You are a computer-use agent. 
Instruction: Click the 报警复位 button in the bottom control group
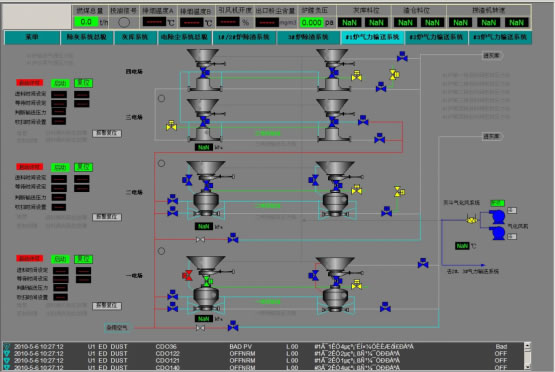(107, 305)
